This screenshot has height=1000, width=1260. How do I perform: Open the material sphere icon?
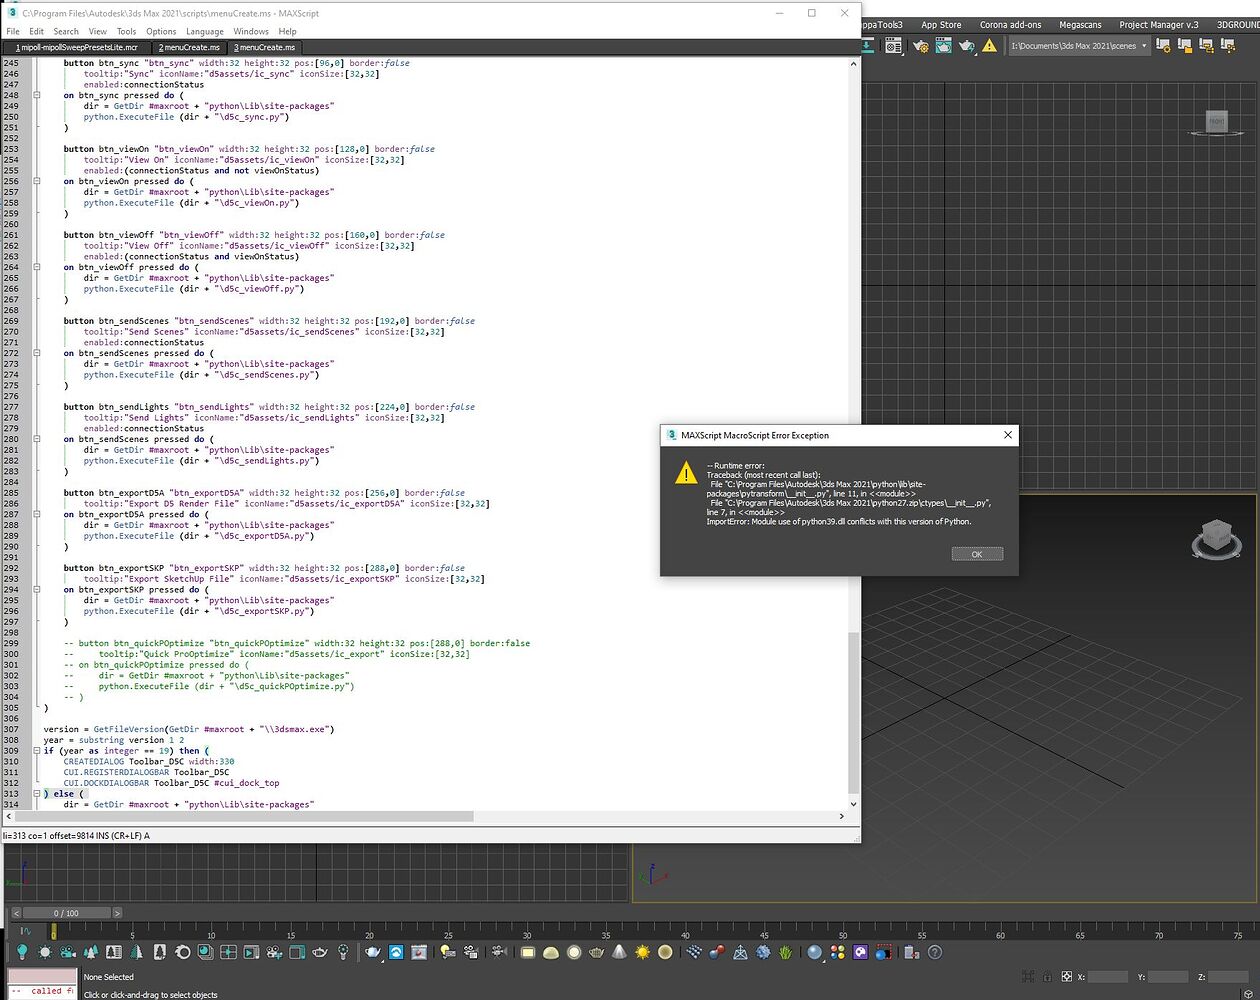815,952
